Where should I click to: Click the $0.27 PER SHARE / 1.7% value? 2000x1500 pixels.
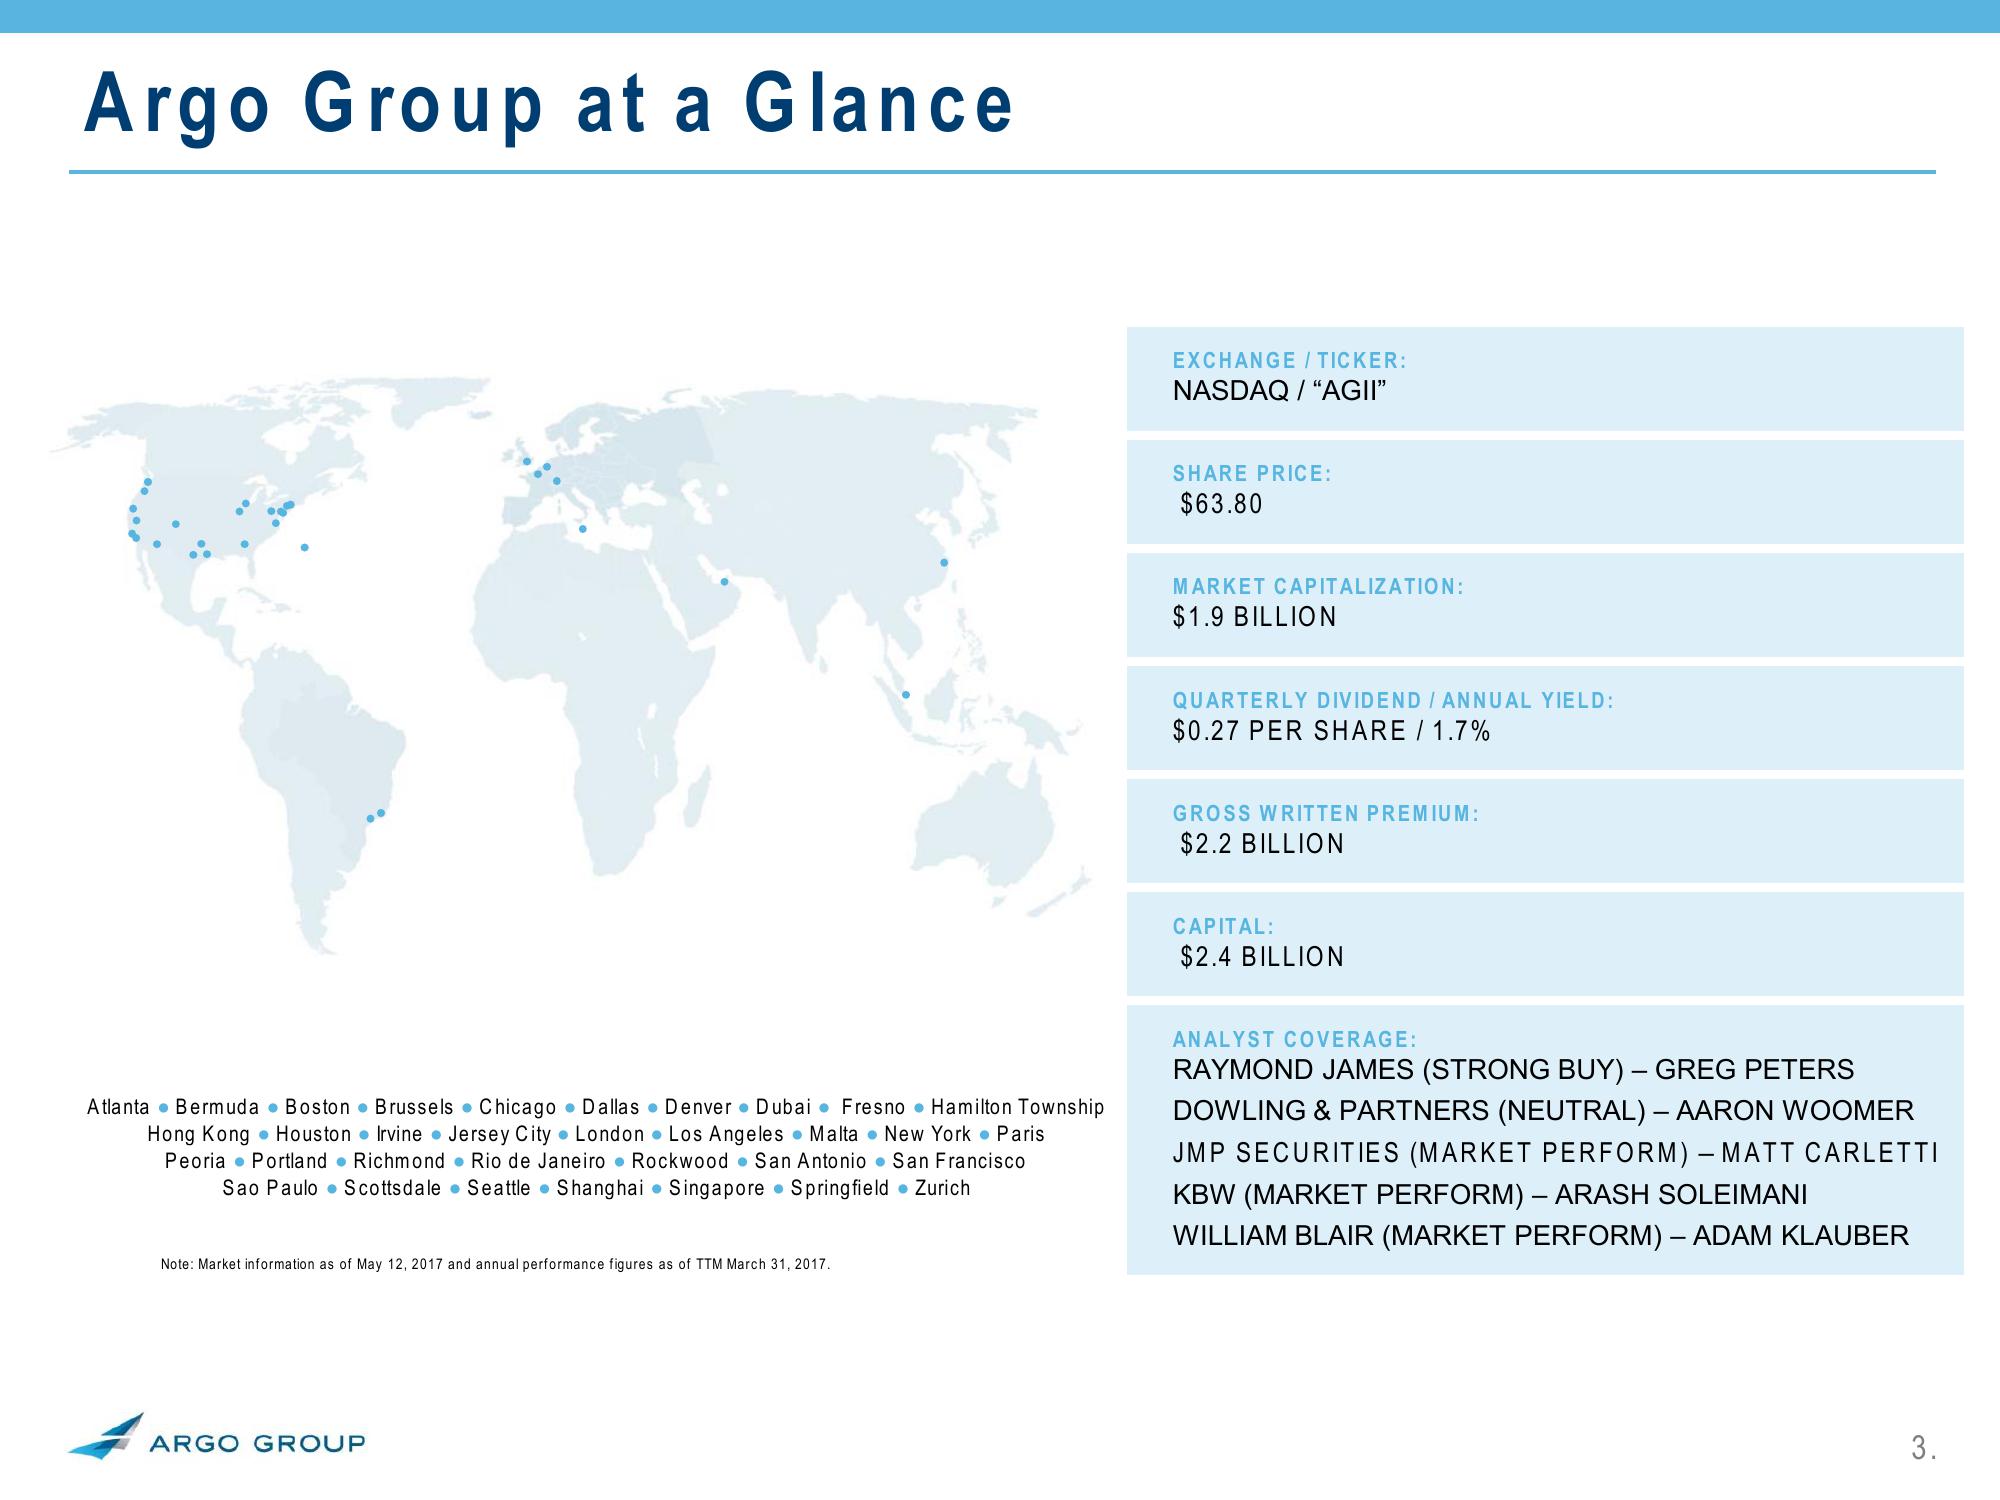tap(1331, 731)
